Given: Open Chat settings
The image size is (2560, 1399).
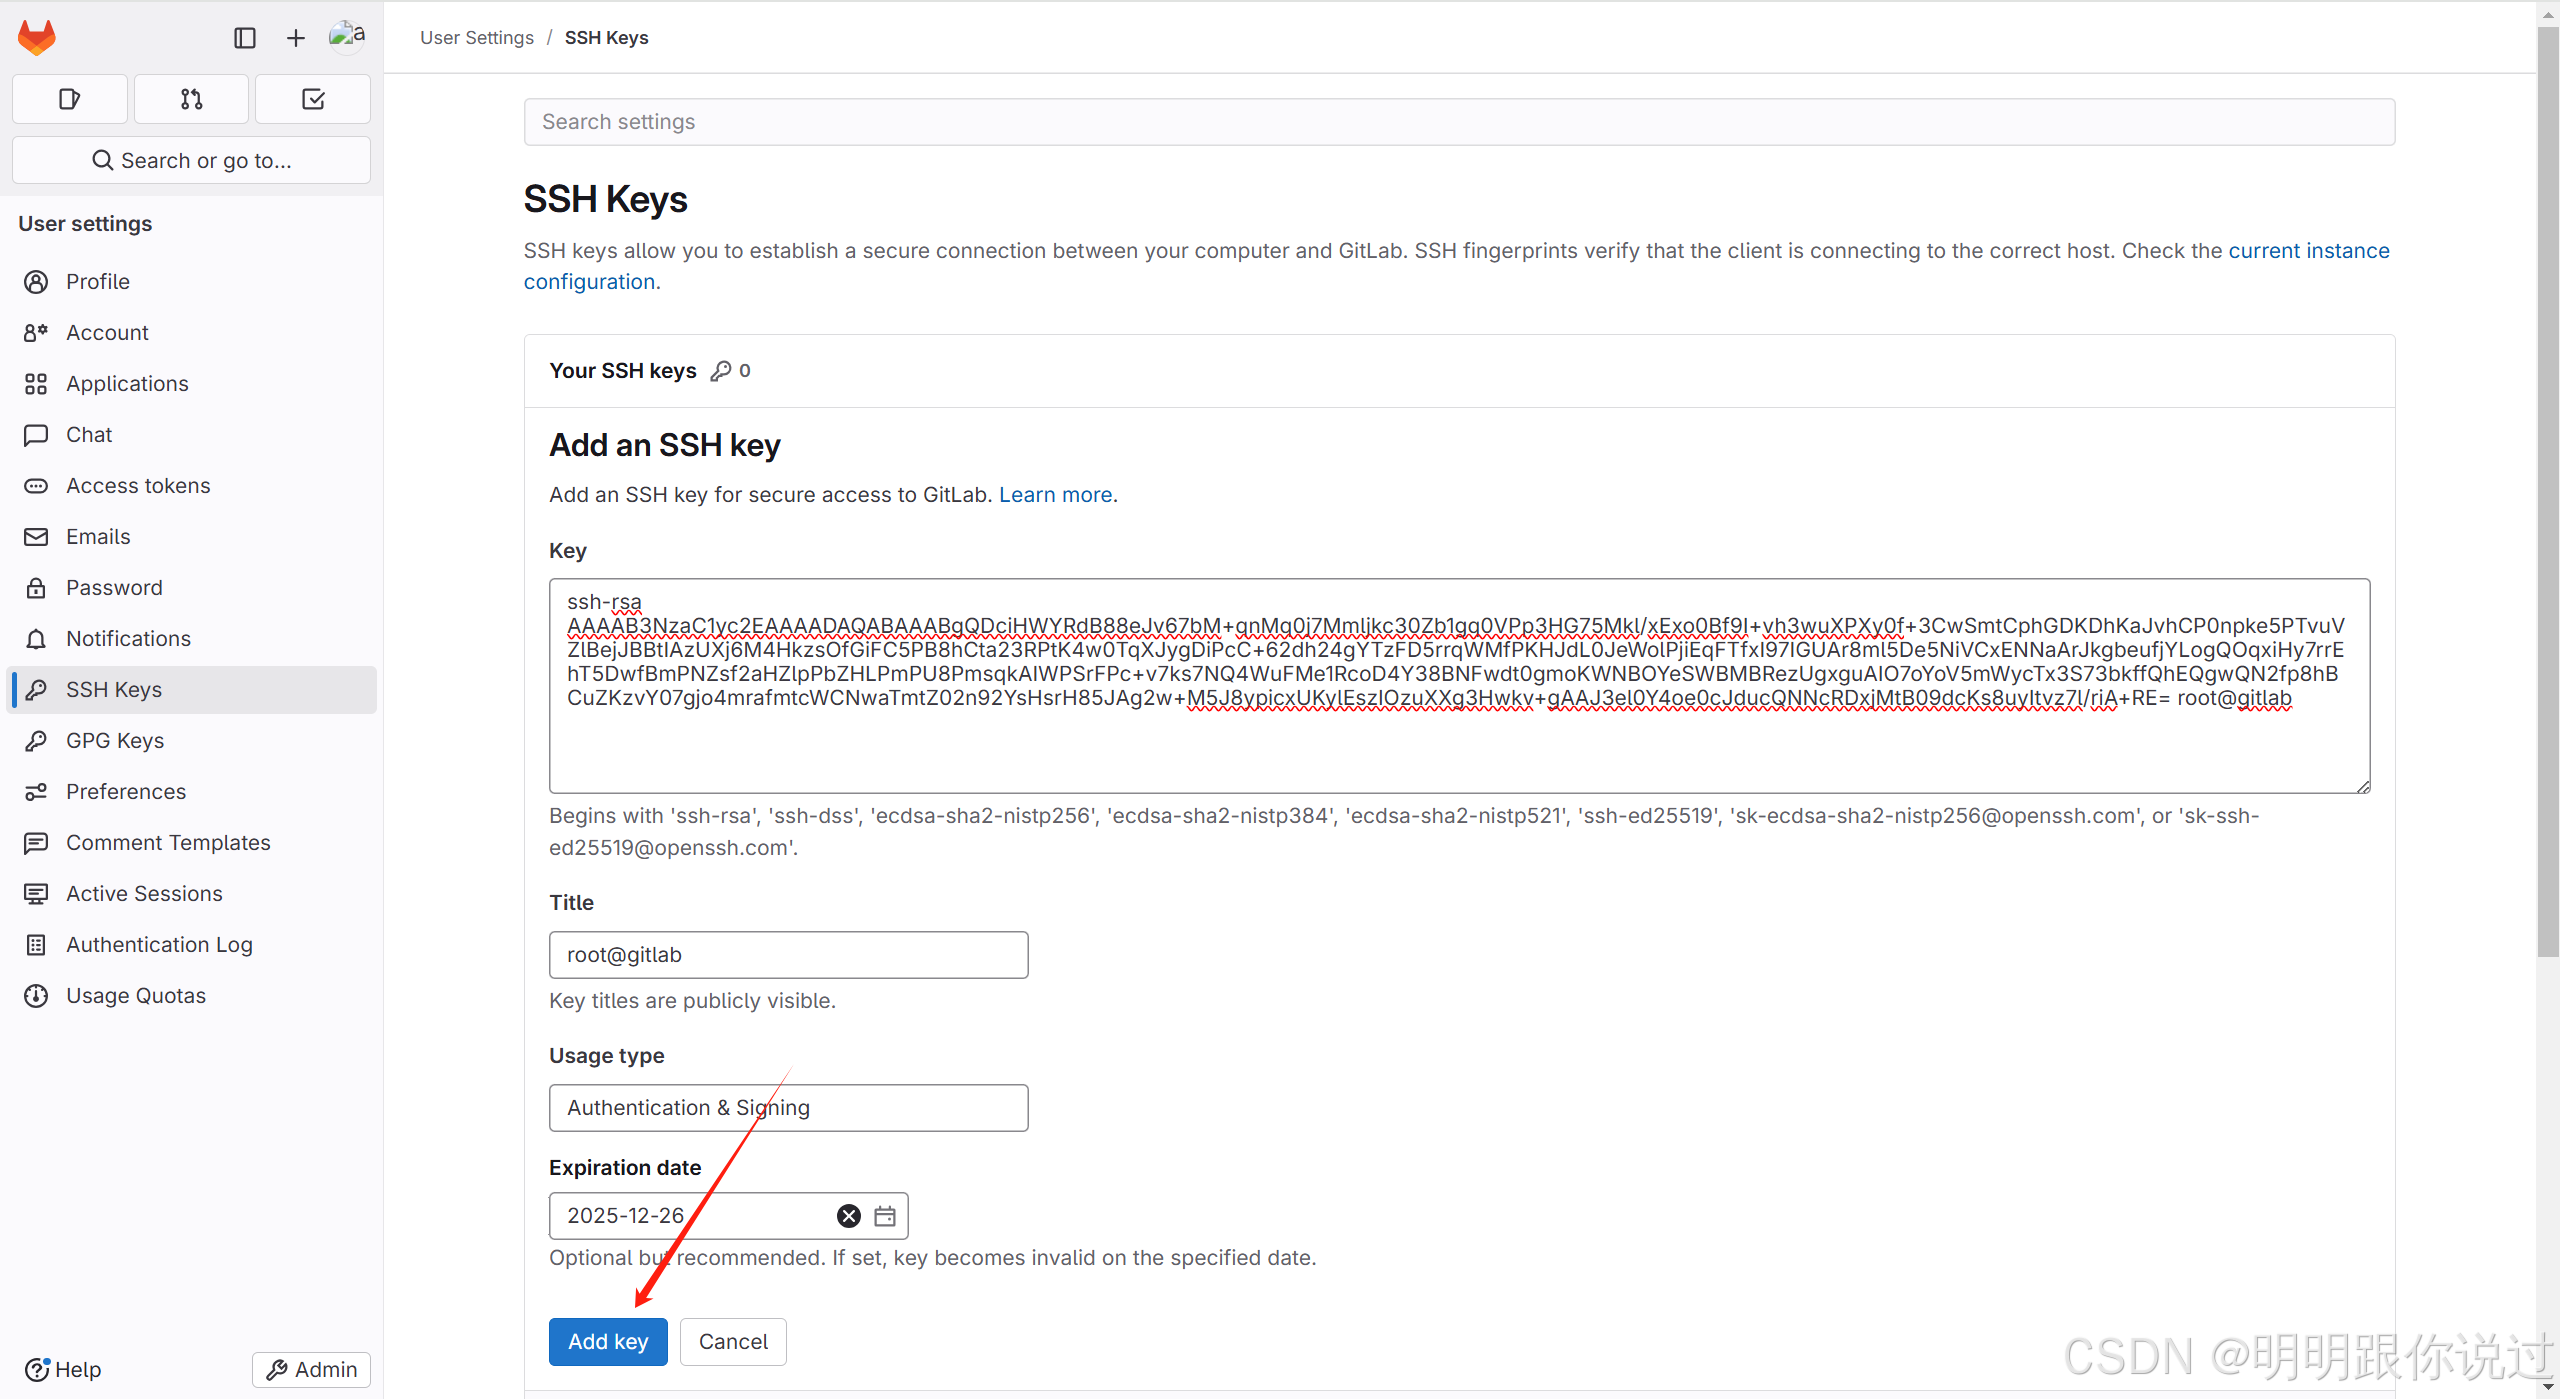Looking at the screenshot, I should tap(191, 435).
